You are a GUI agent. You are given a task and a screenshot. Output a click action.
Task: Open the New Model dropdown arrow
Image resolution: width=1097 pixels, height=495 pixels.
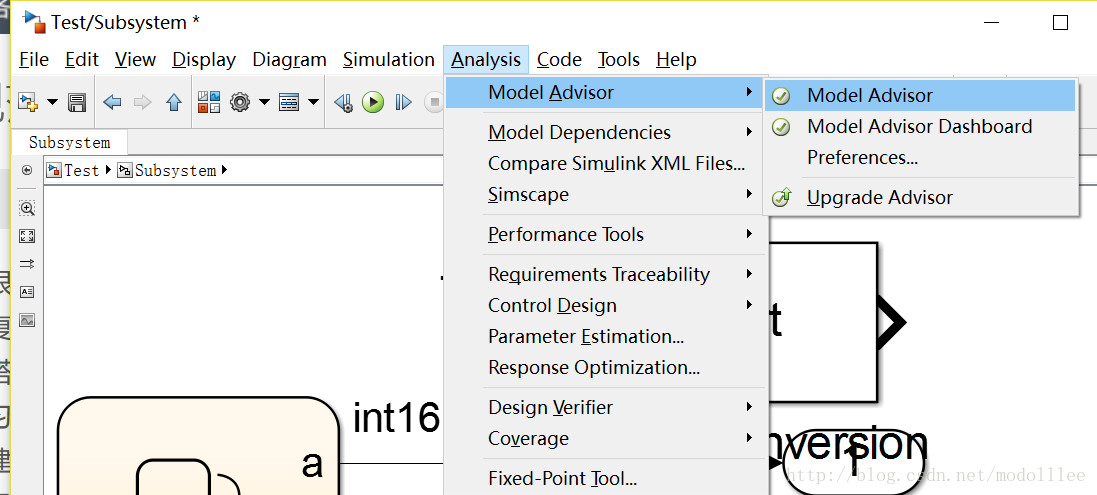coord(52,102)
